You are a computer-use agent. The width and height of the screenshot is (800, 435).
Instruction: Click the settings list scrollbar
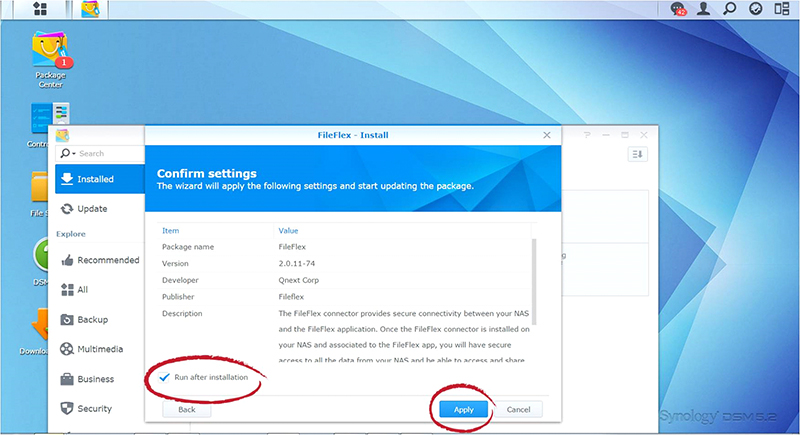[534, 281]
